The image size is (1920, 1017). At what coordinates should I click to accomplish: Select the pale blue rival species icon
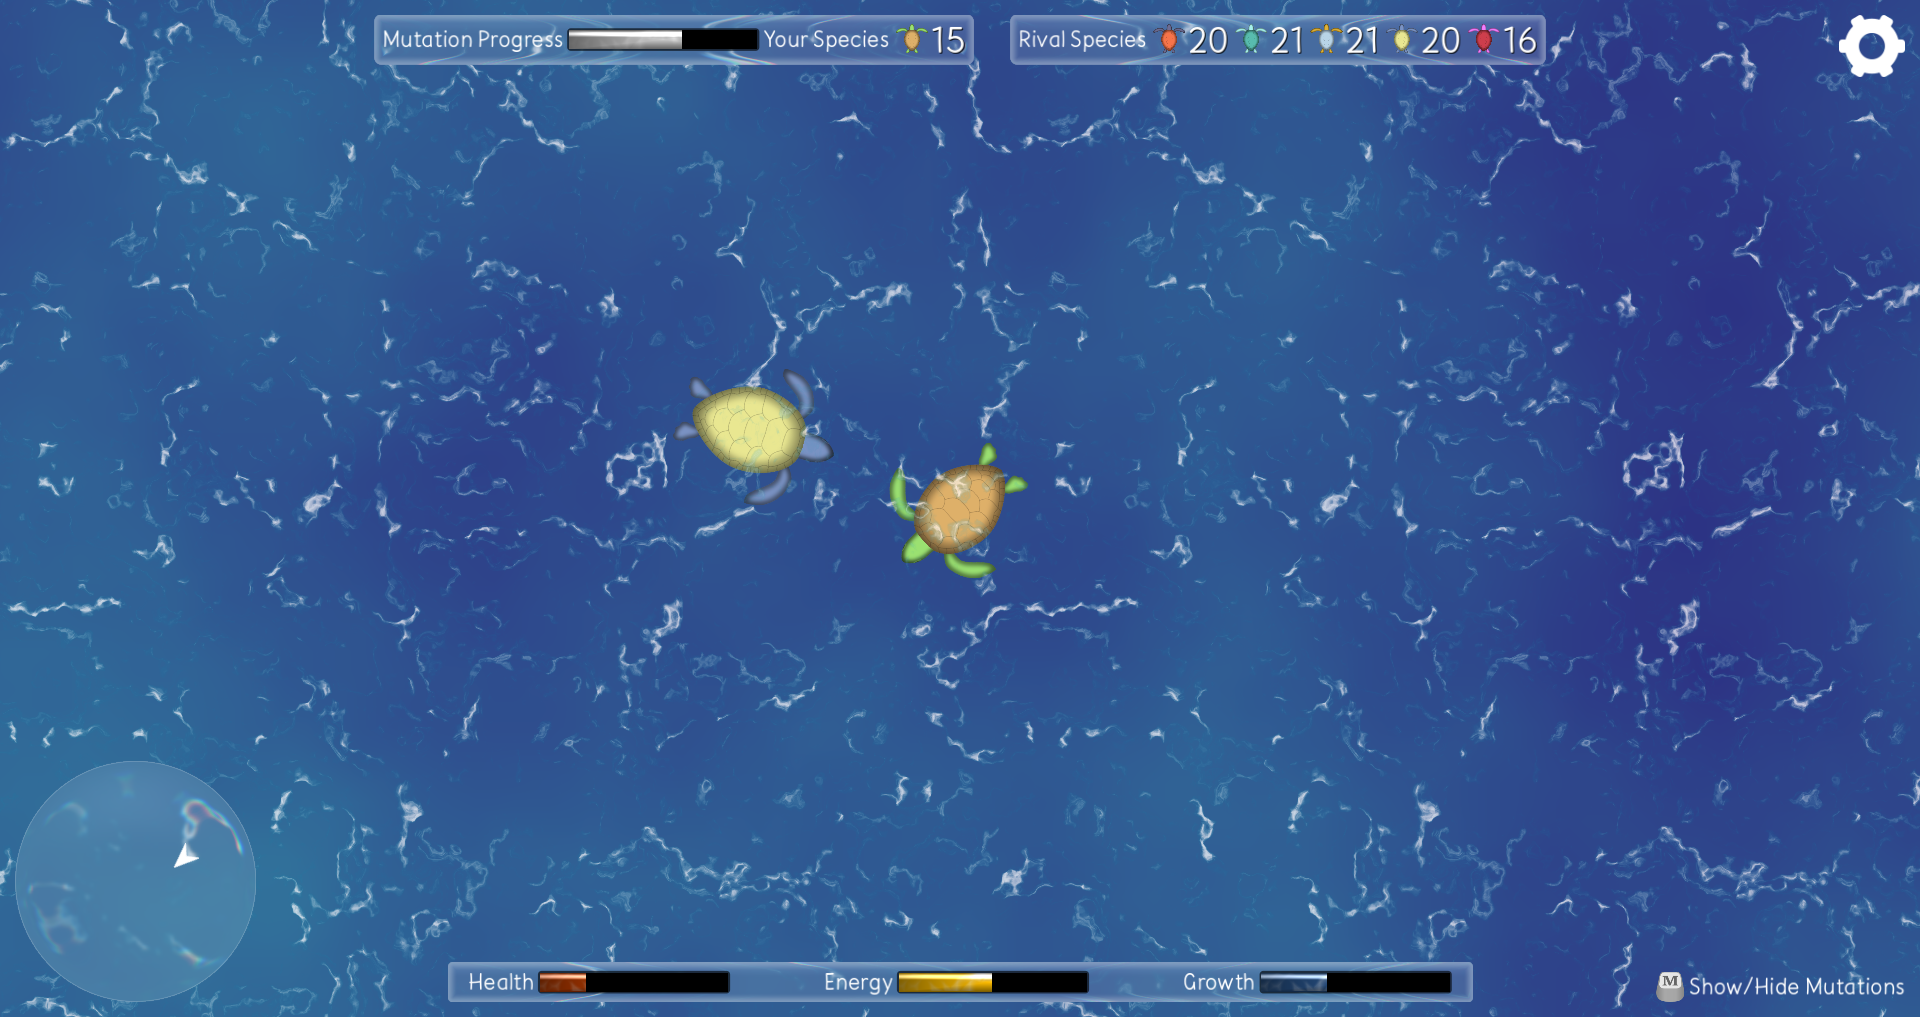pyautogui.click(x=1326, y=40)
